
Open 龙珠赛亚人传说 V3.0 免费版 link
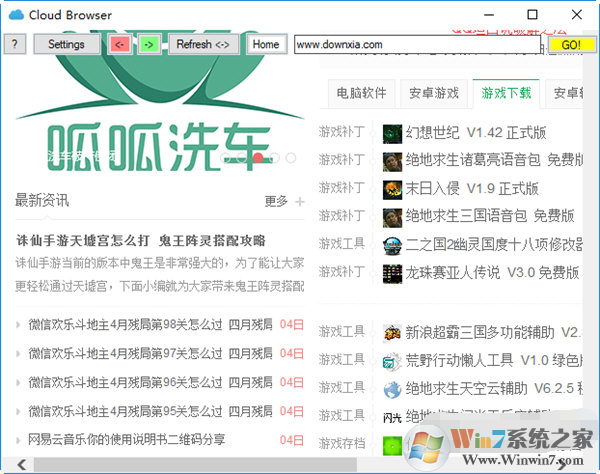point(492,272)
